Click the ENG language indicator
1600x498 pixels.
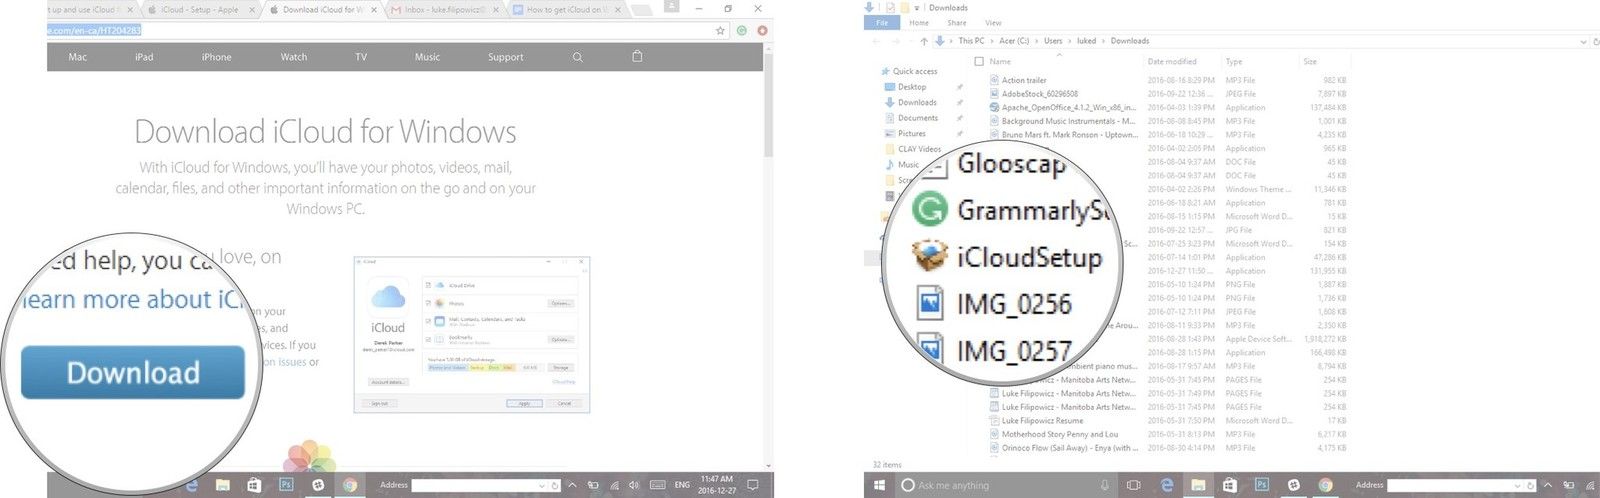[x=682, y=485]
